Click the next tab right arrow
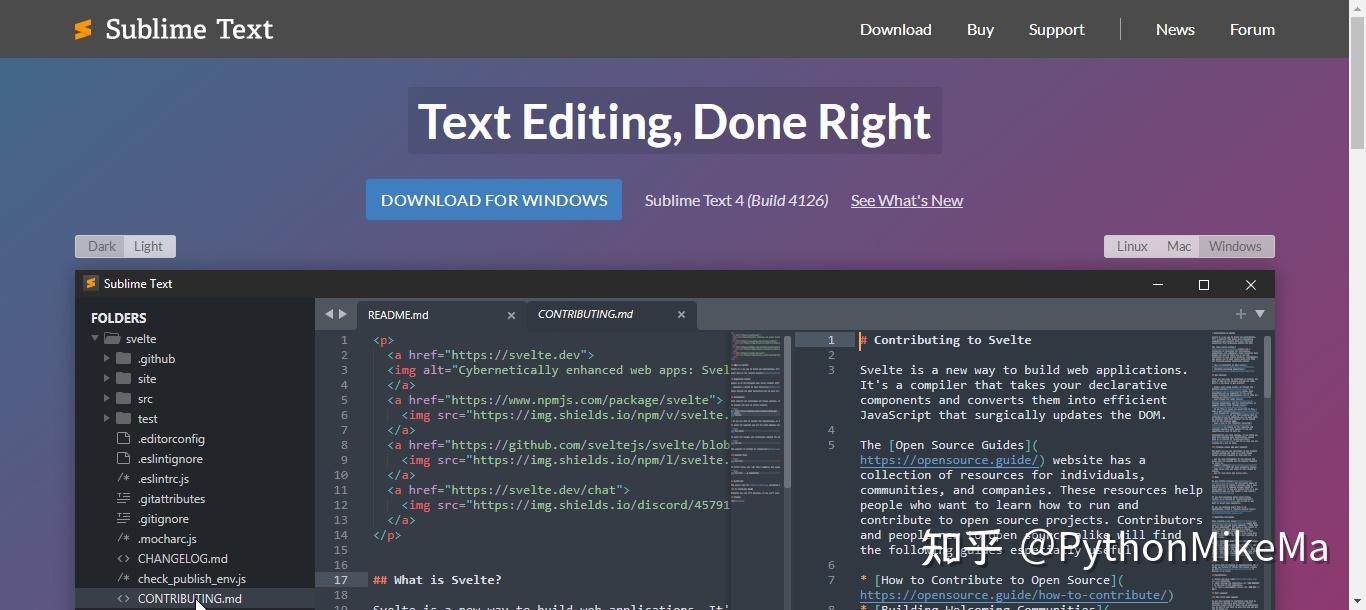The height and width of the screenshot is (610, 1366). 343,314
